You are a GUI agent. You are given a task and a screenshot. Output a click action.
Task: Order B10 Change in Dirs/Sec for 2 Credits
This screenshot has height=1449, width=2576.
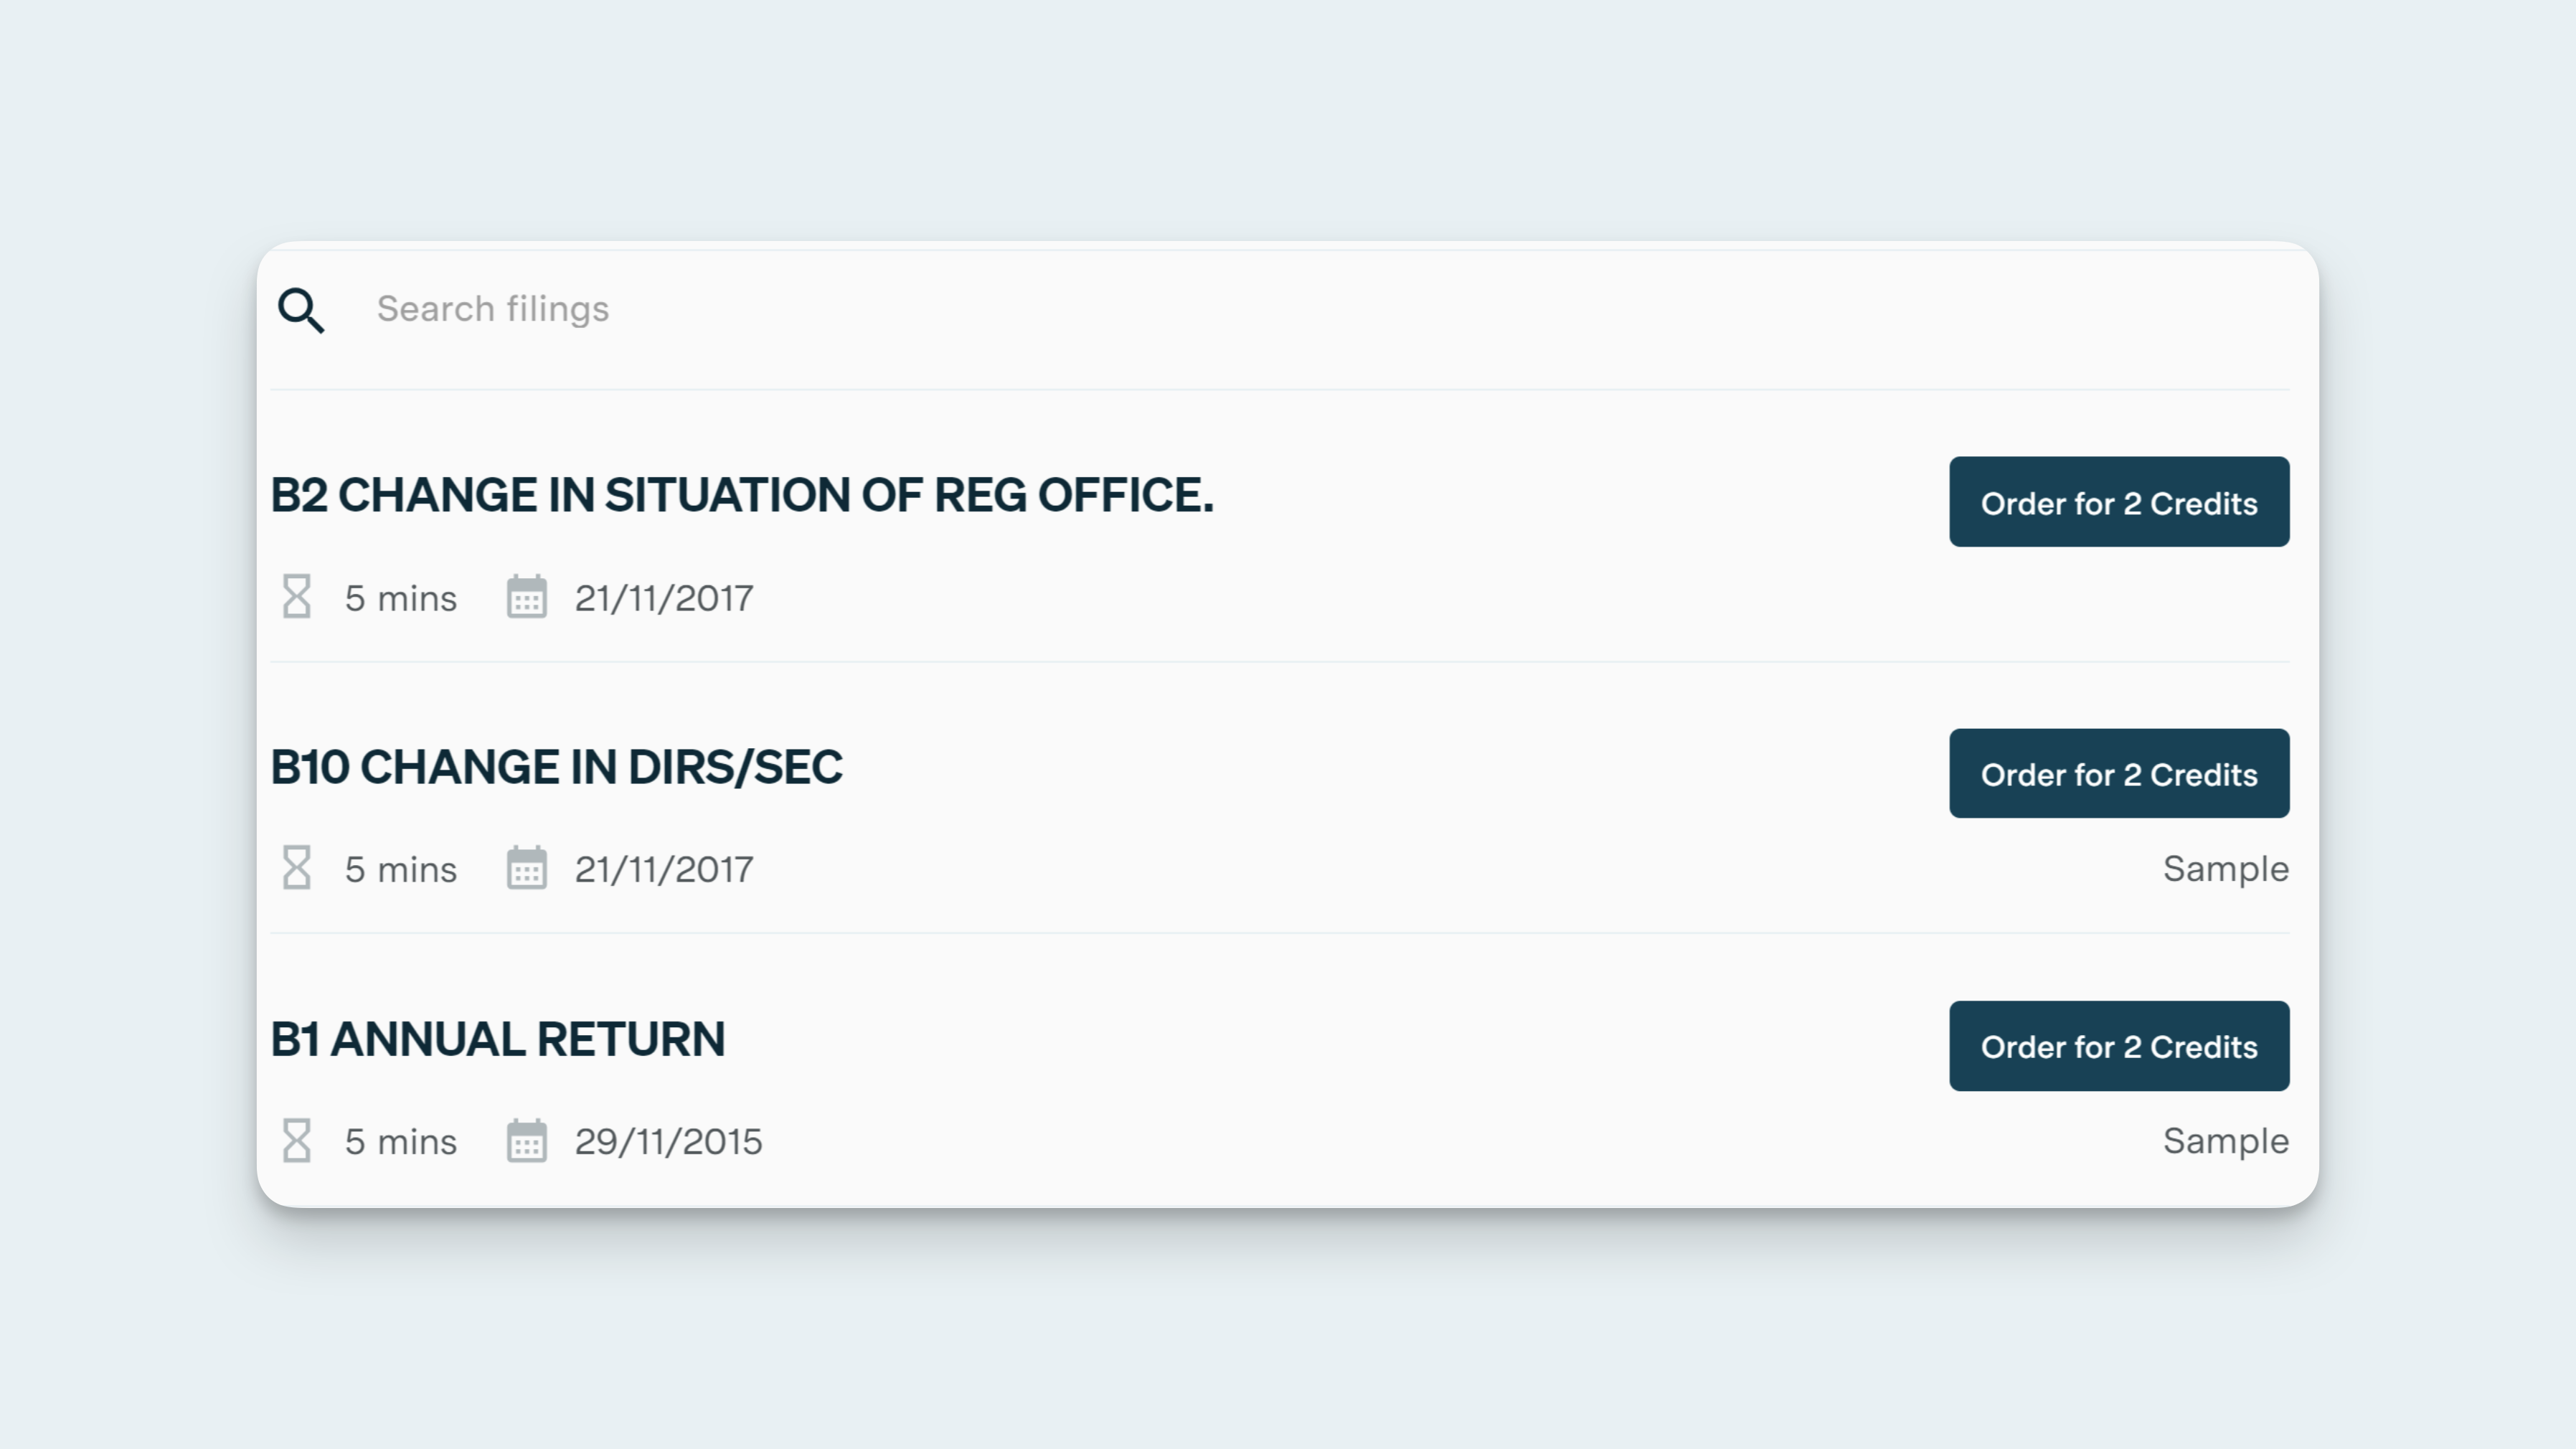(x=2118, y=773)
